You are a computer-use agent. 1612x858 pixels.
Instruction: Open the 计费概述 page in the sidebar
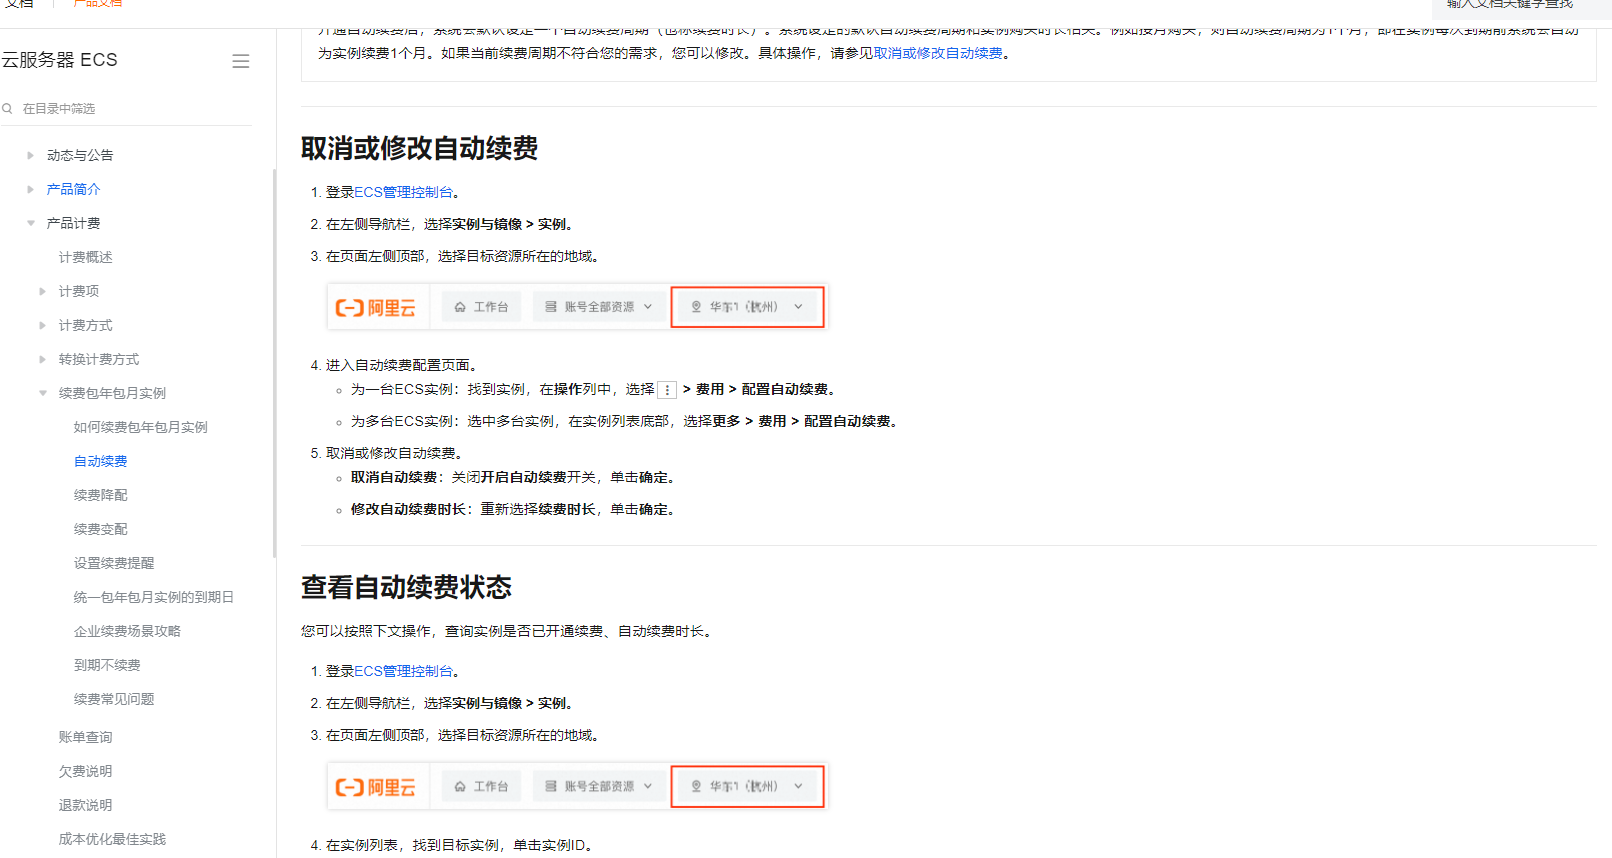85,257
